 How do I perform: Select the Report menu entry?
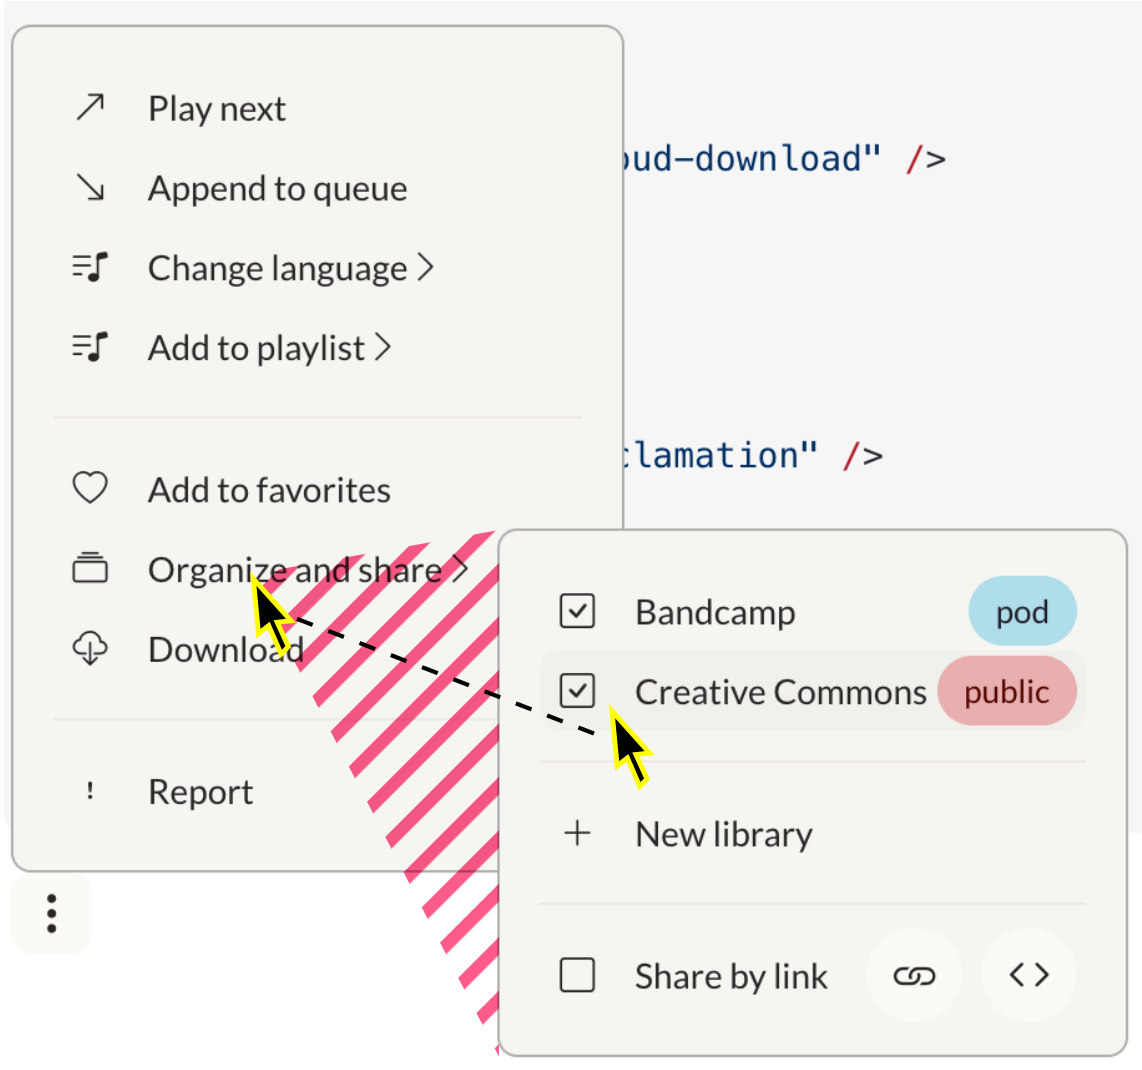click(x=200, y=791)
